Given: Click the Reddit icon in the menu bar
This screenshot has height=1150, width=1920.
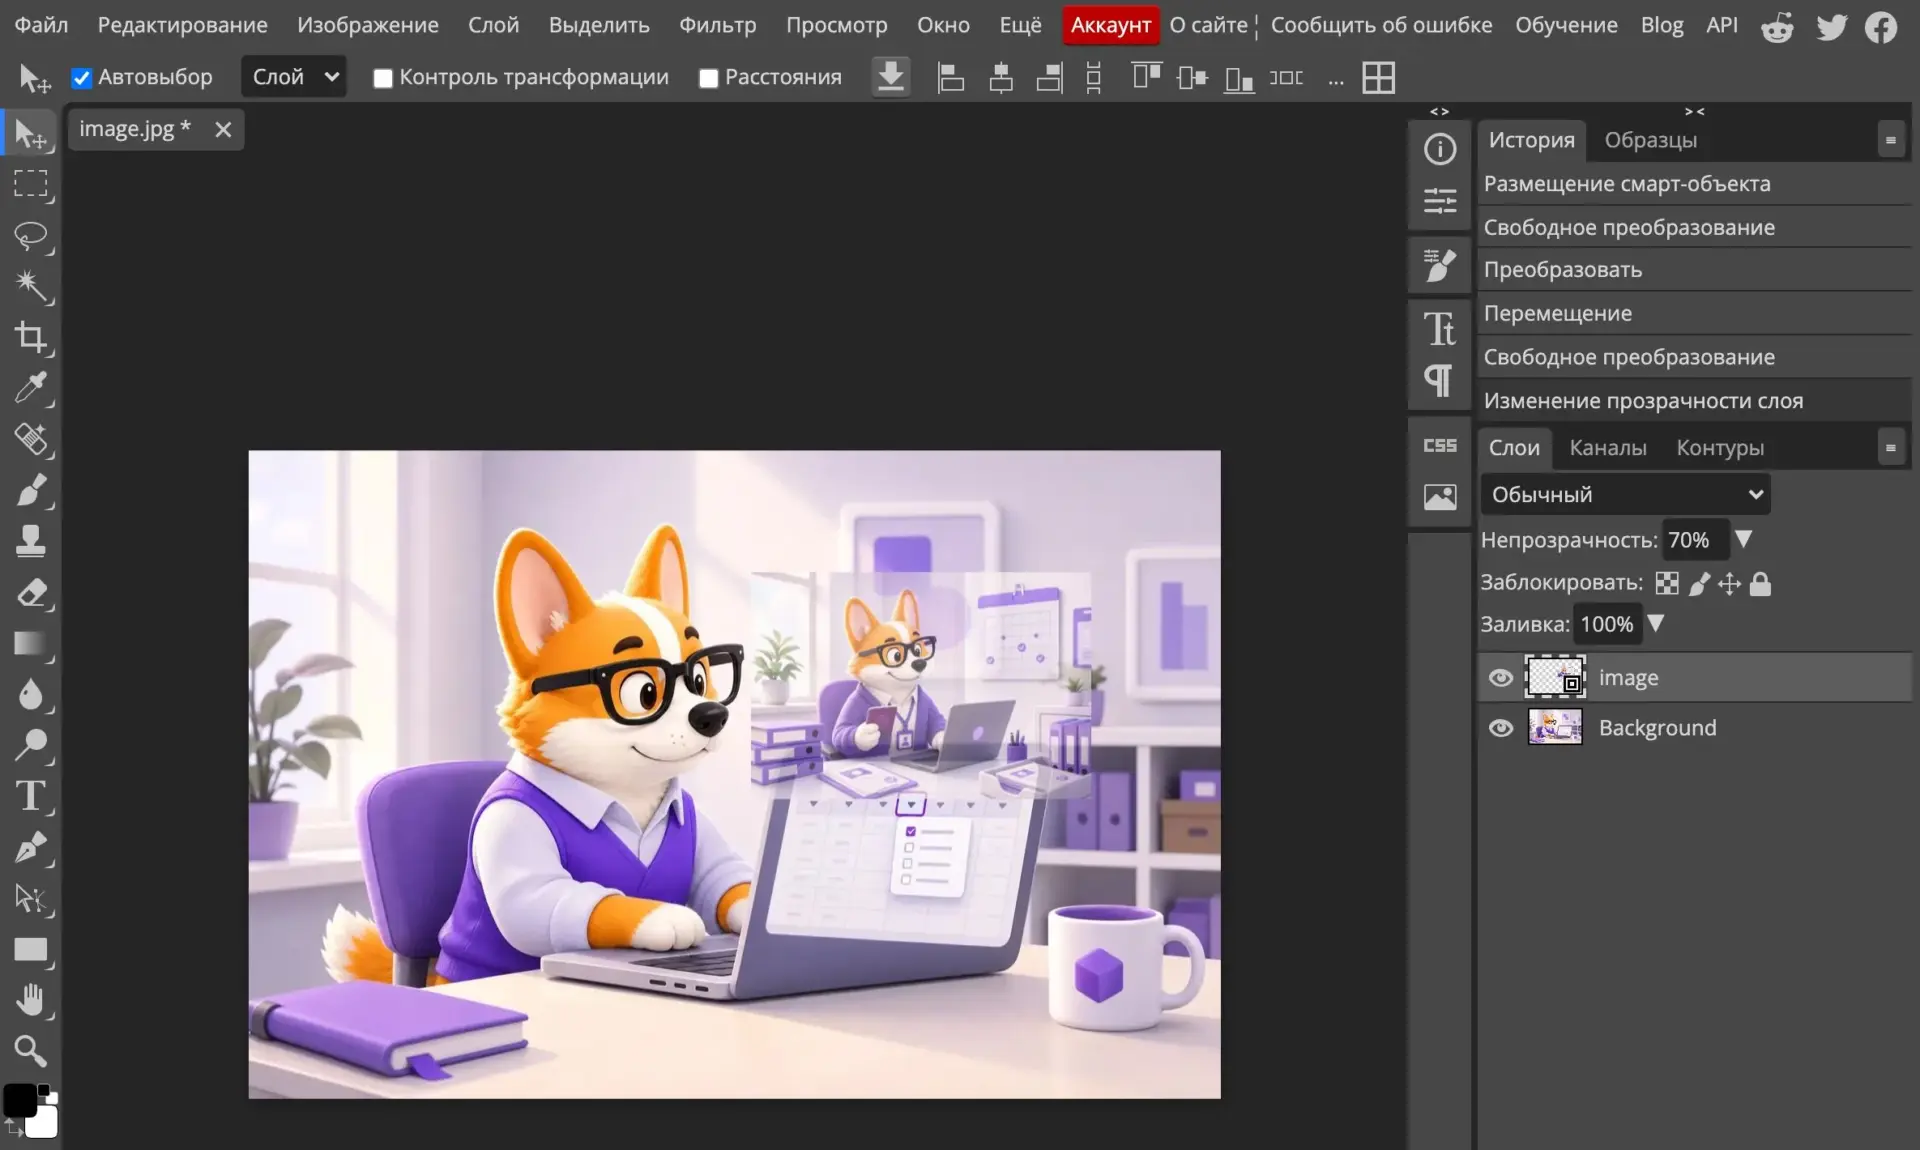Looking at the screenshot, I should 1777,27.
